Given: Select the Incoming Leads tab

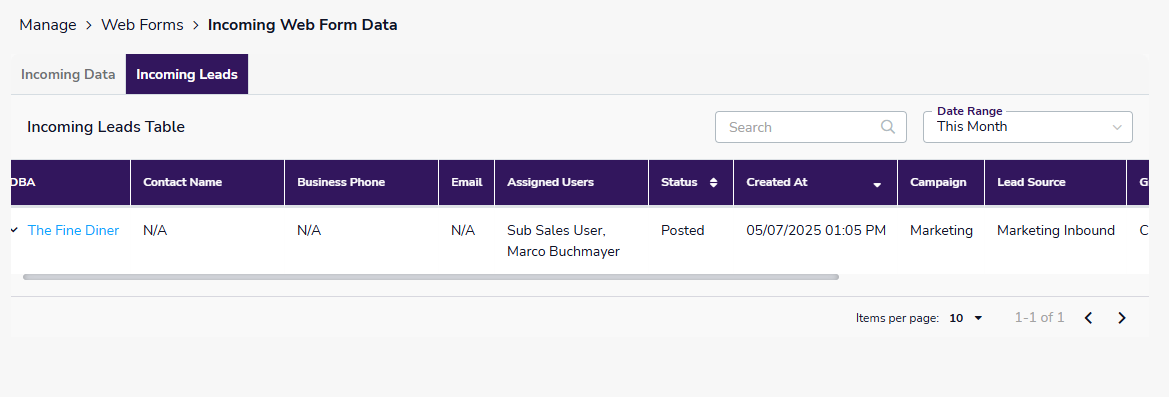Looking at the screenshot, I should click(187, 74).
